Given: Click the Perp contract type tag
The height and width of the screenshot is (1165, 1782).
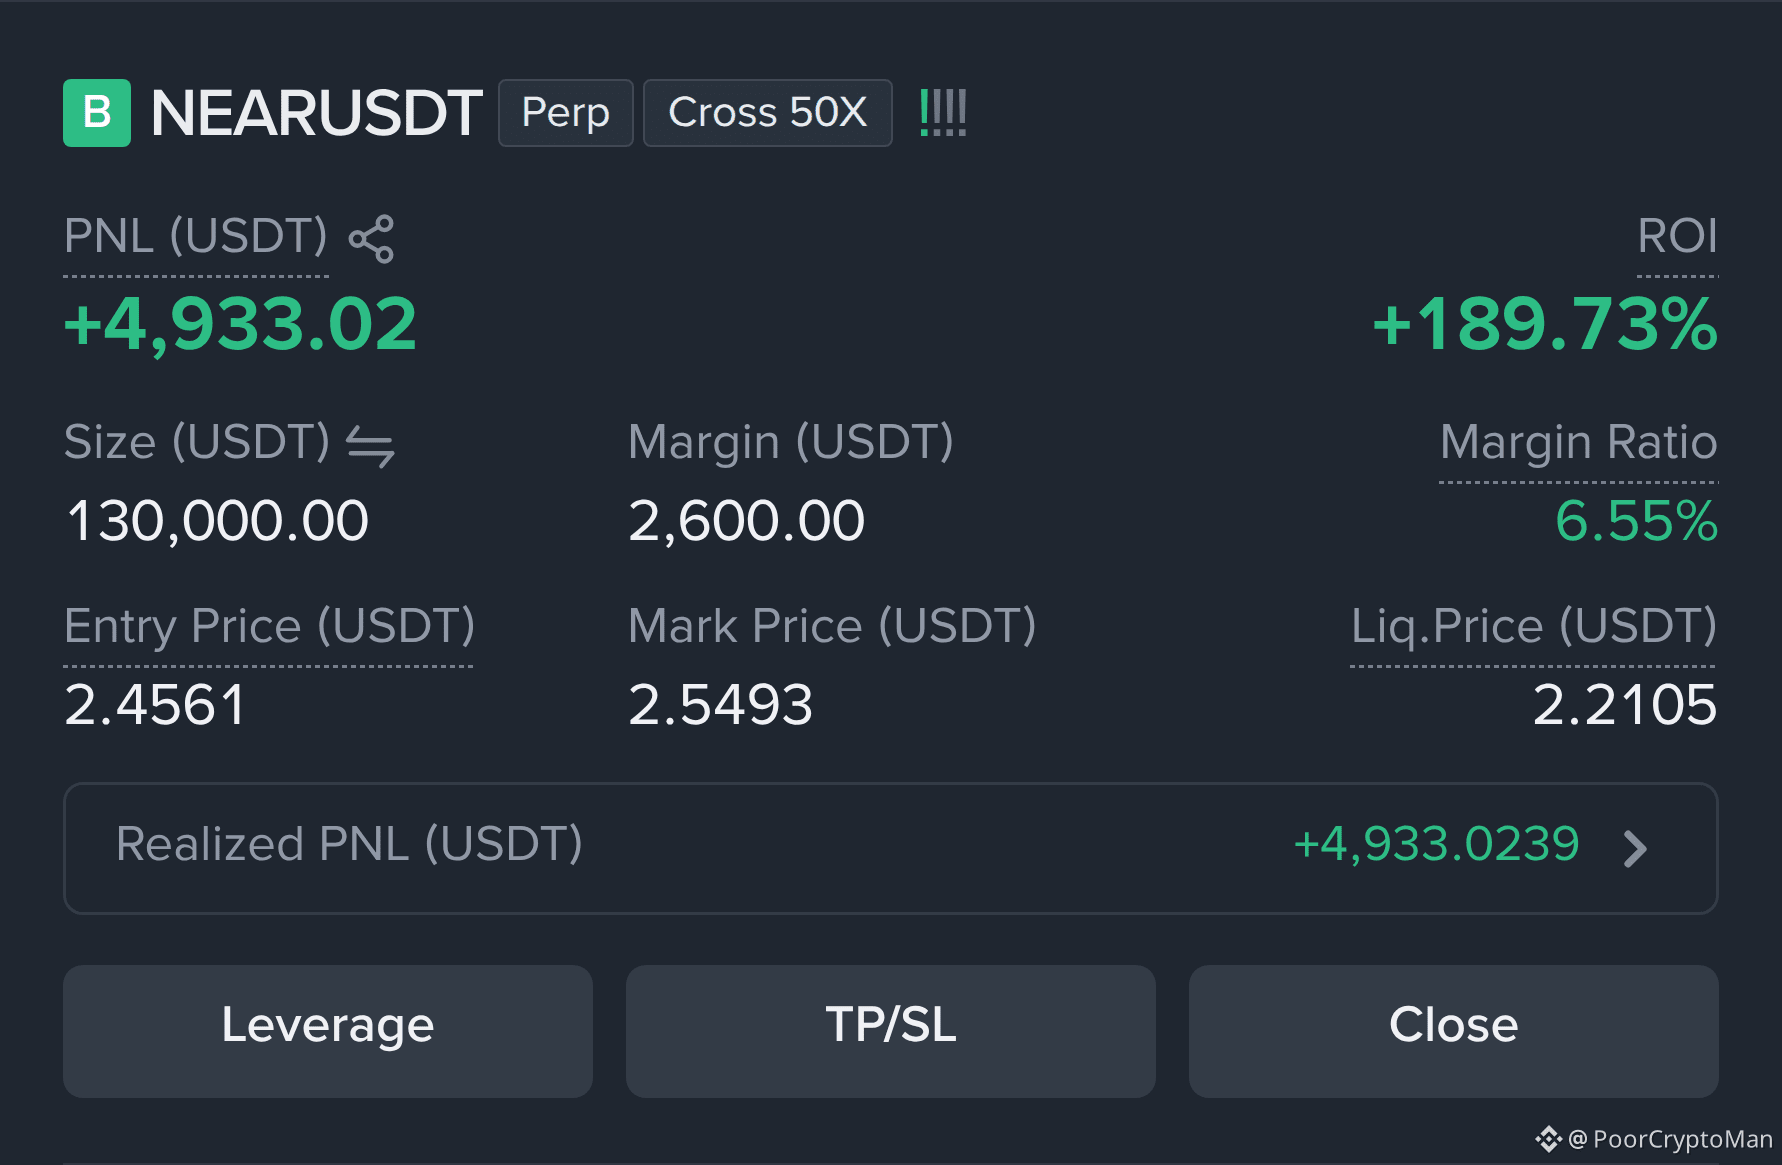Looking at the screenshot, I should click(566, 113).
